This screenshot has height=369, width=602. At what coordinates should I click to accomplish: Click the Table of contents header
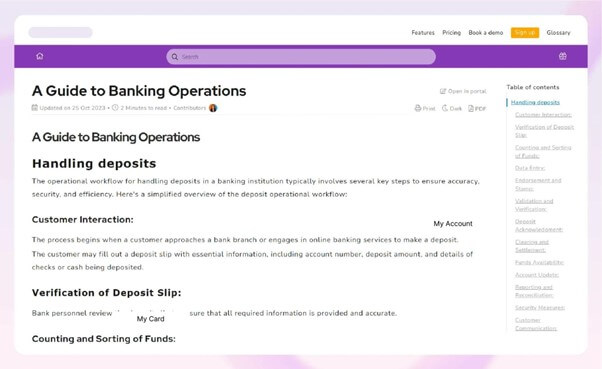click(x=533, y=87)
